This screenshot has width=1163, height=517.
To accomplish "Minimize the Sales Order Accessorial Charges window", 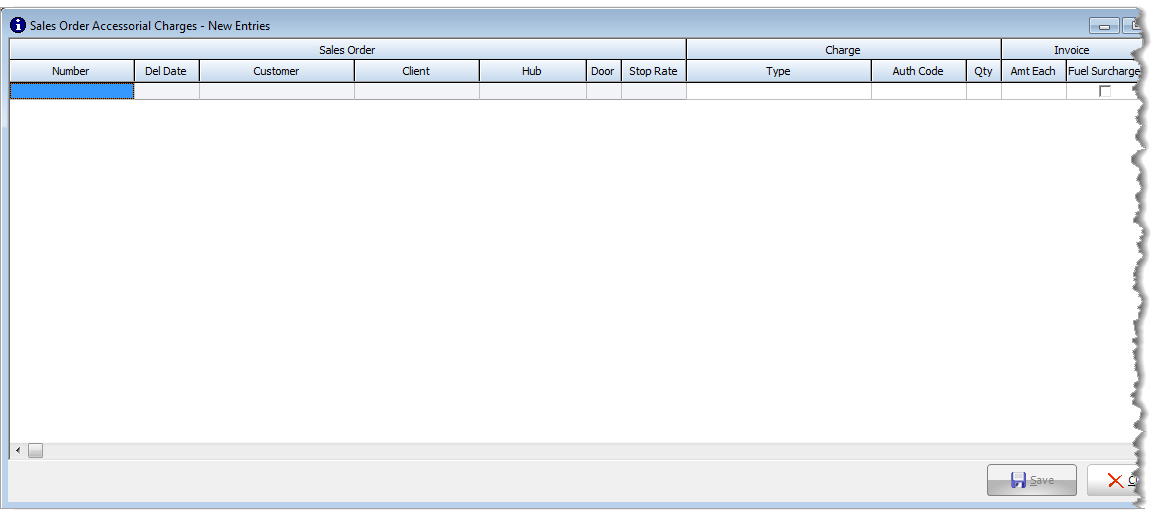I will tap(1104, 26).
